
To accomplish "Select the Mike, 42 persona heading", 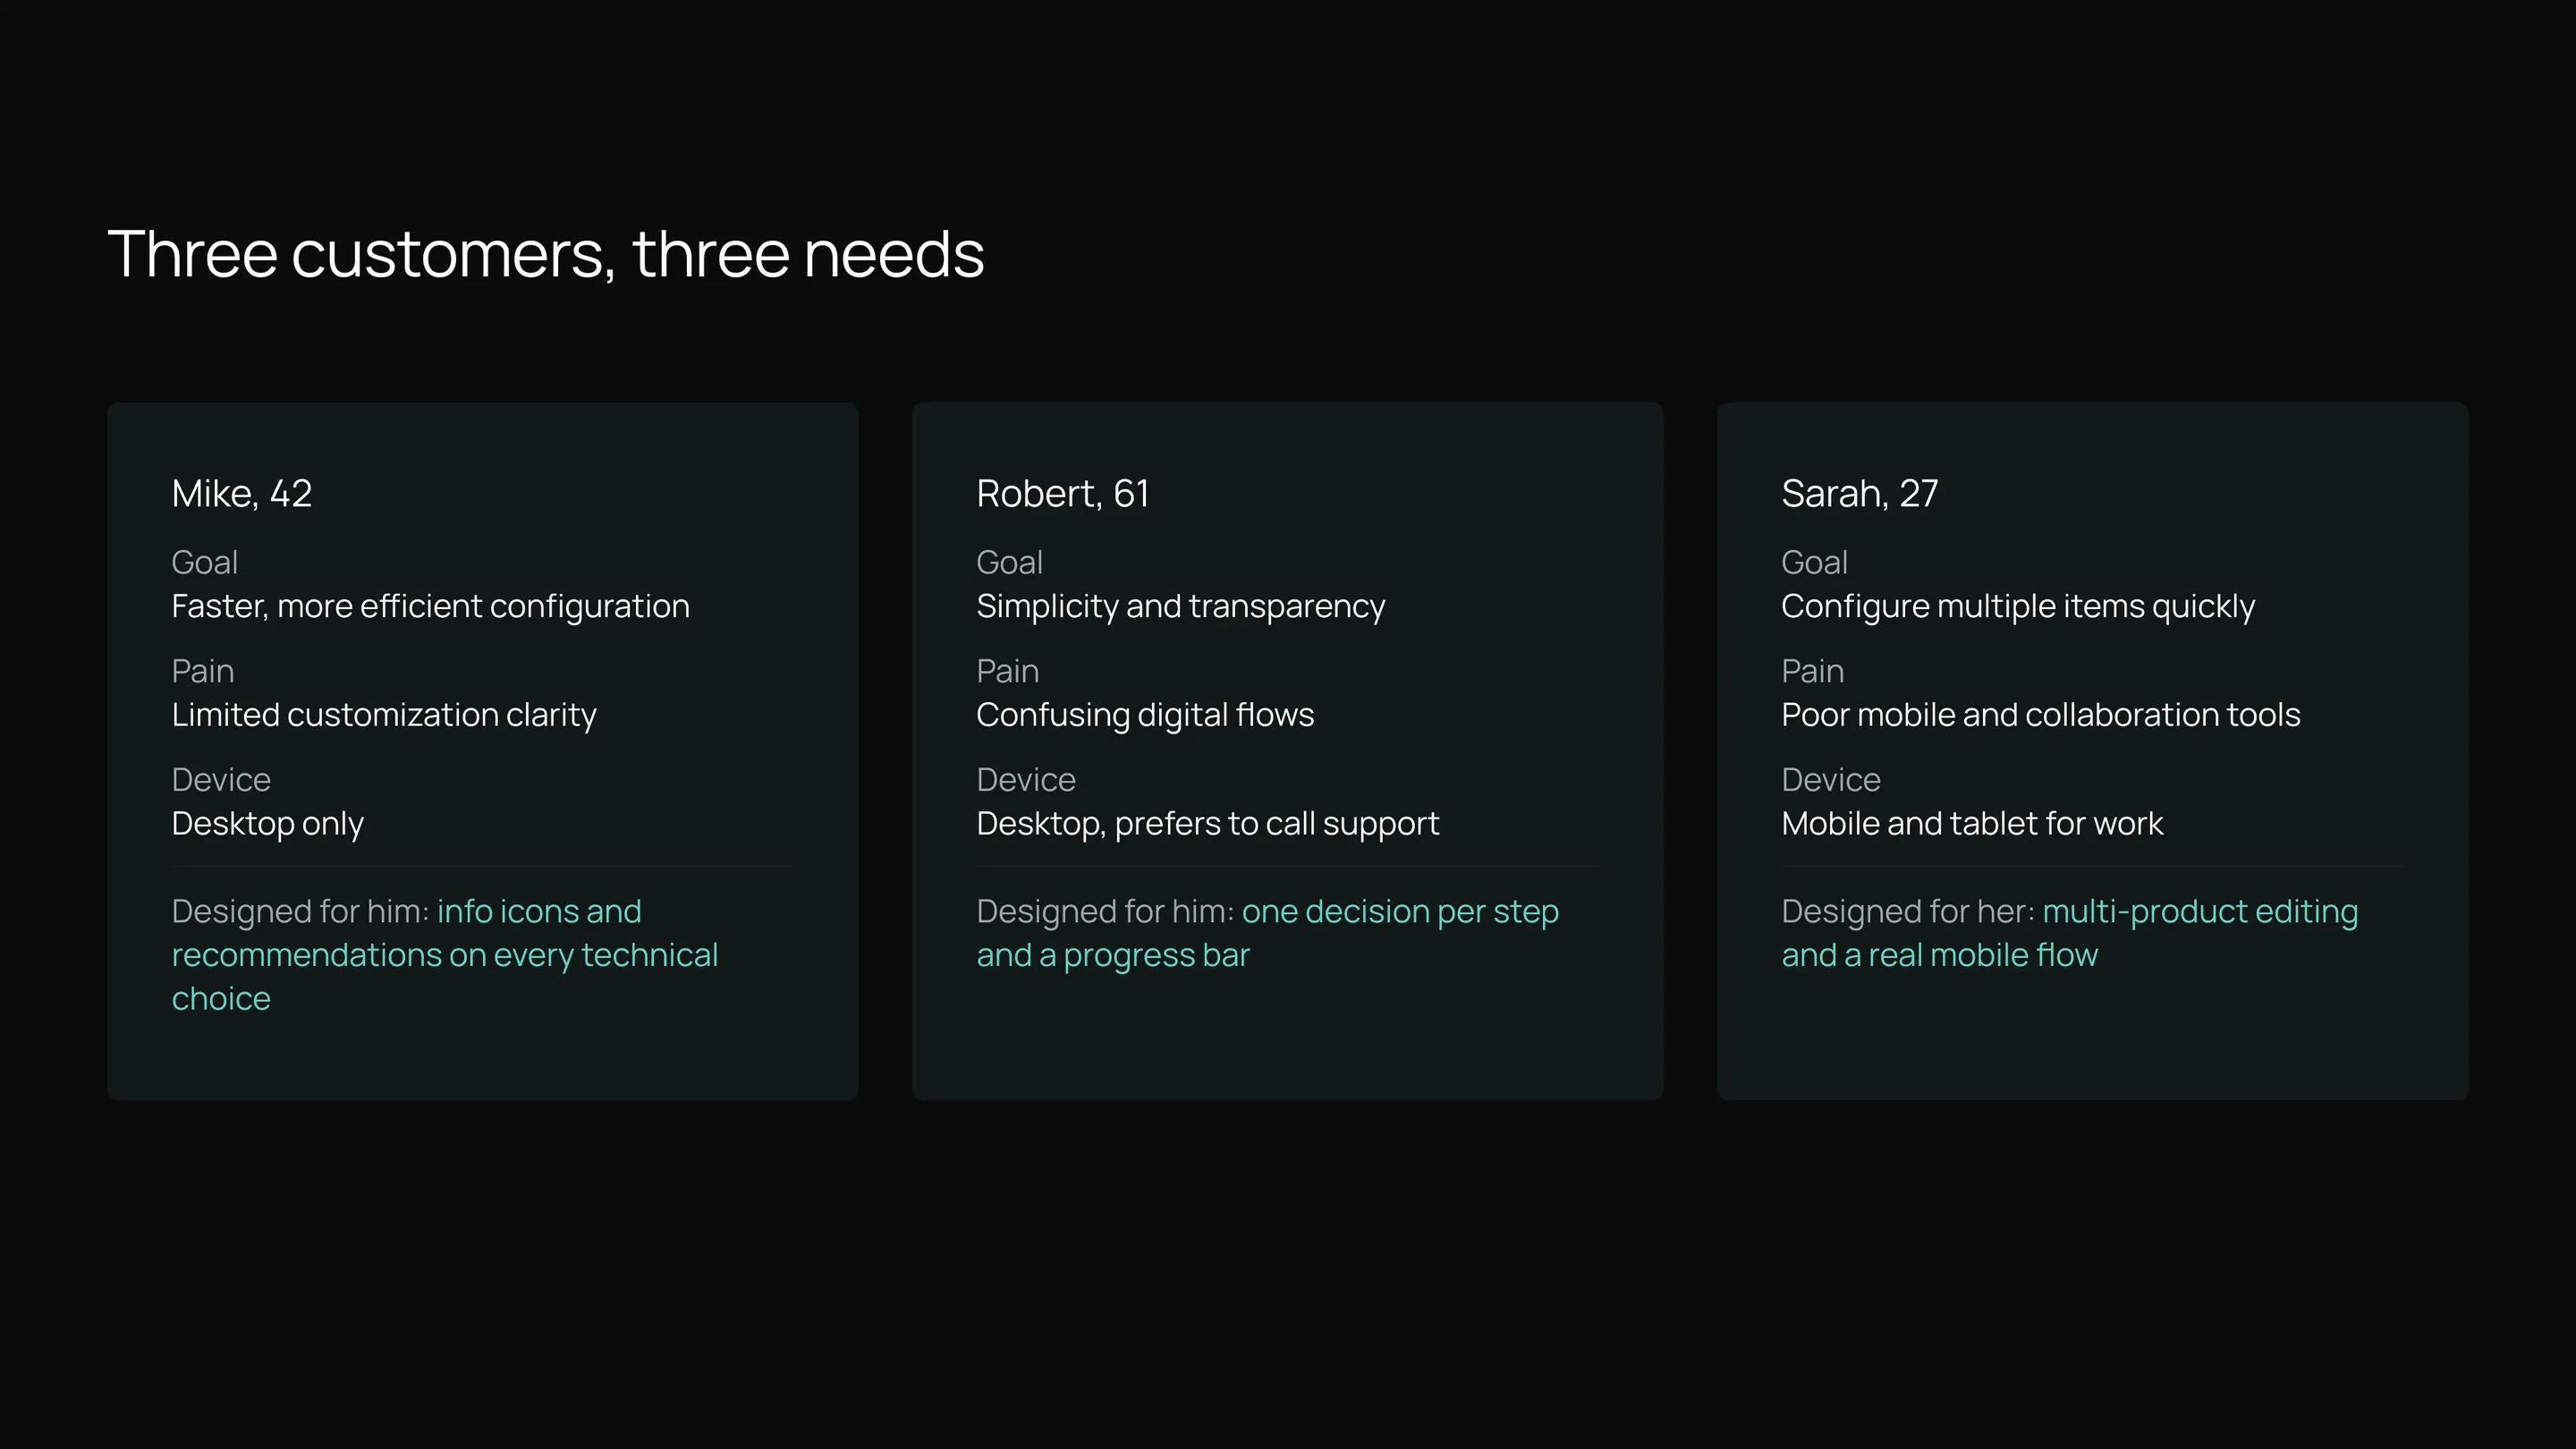I will click(x=242, y=493).
